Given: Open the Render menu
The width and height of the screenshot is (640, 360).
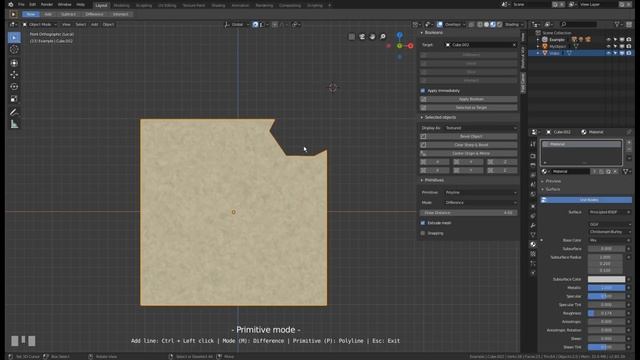Looking at the screenshot, I should coord(47,4).
